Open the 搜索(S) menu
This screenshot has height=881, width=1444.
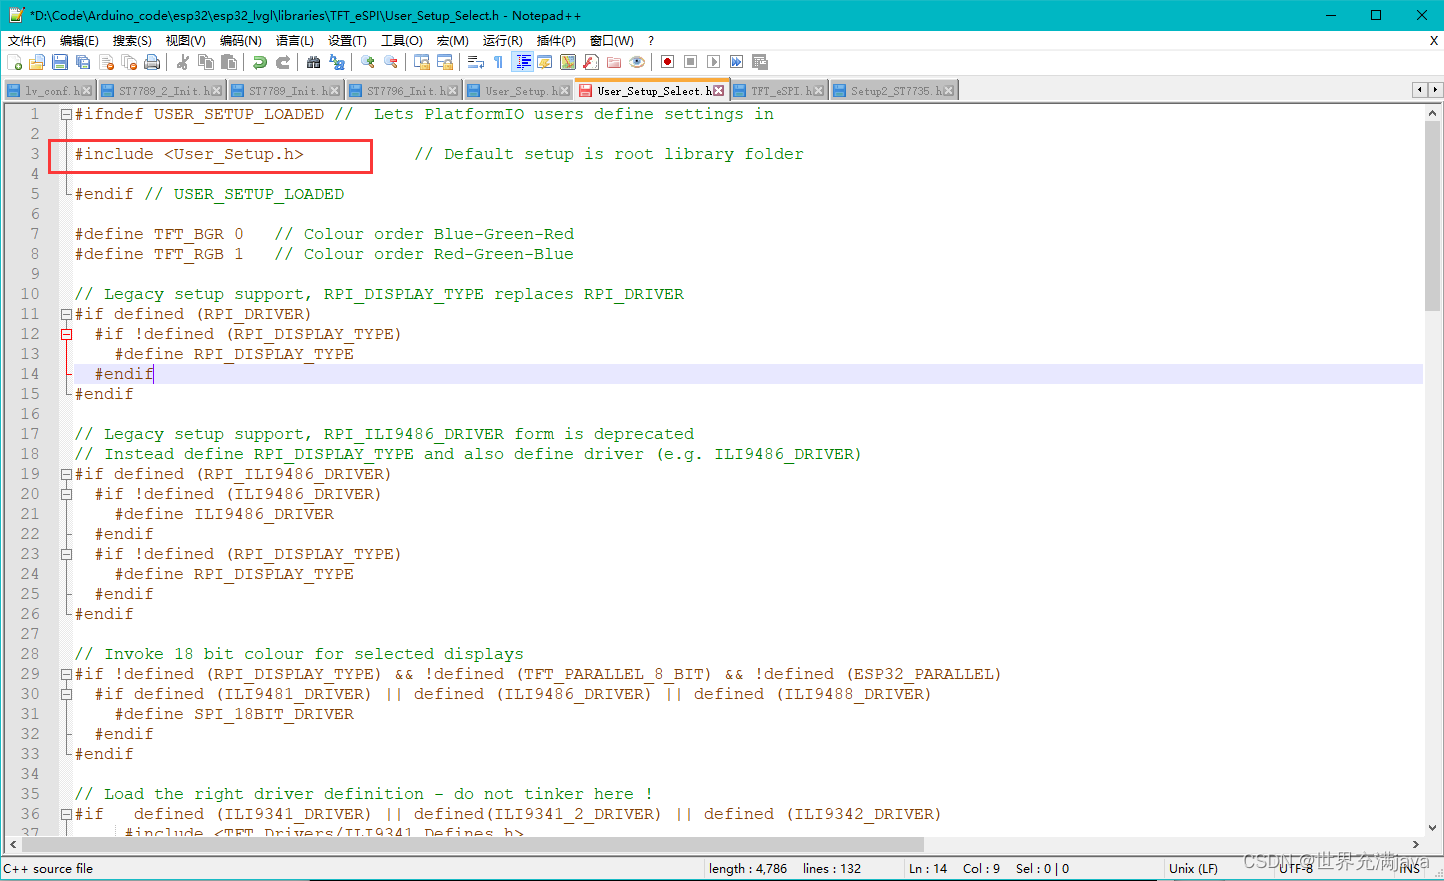click(x=132, y=41)
